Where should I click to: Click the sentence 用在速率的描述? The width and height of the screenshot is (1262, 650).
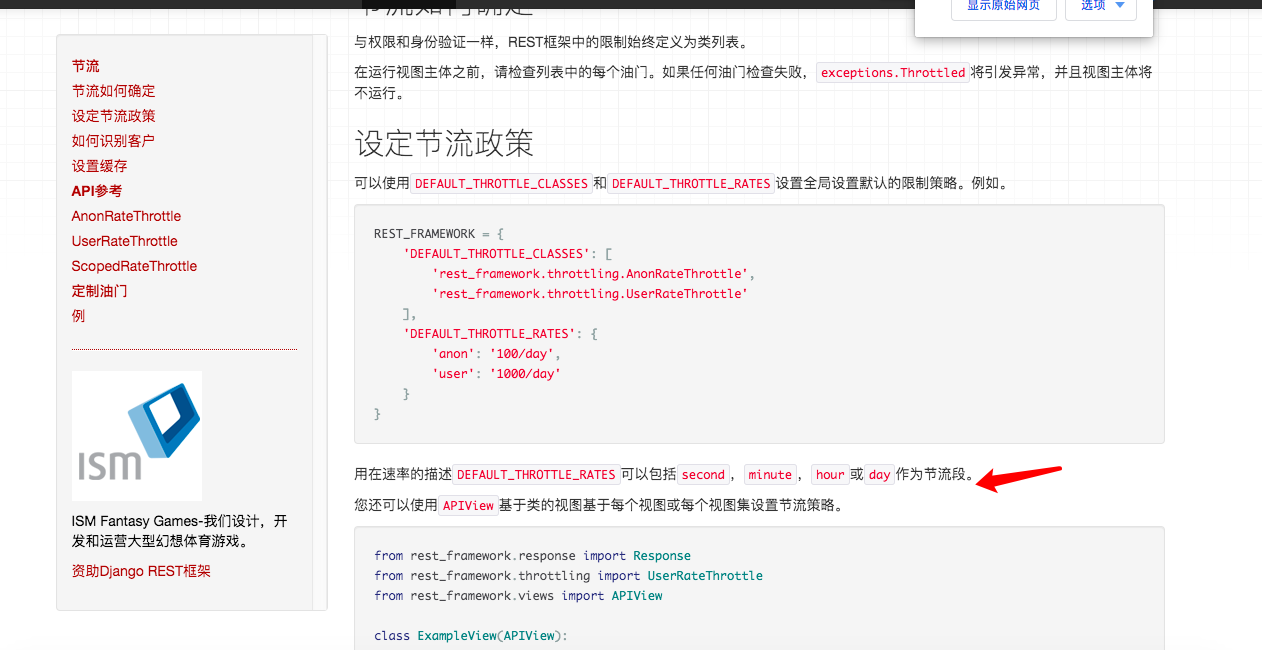click(665, 475)
